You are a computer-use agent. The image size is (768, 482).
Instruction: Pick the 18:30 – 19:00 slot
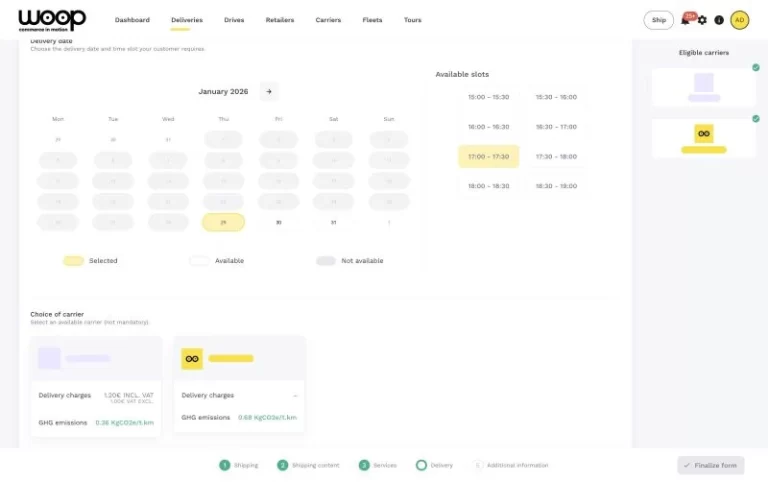click(556, 186)
